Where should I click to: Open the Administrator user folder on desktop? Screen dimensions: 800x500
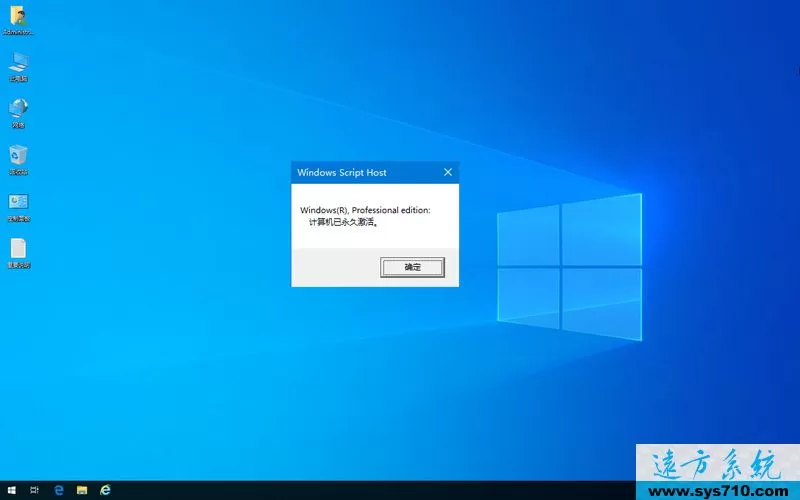[18, 18]
